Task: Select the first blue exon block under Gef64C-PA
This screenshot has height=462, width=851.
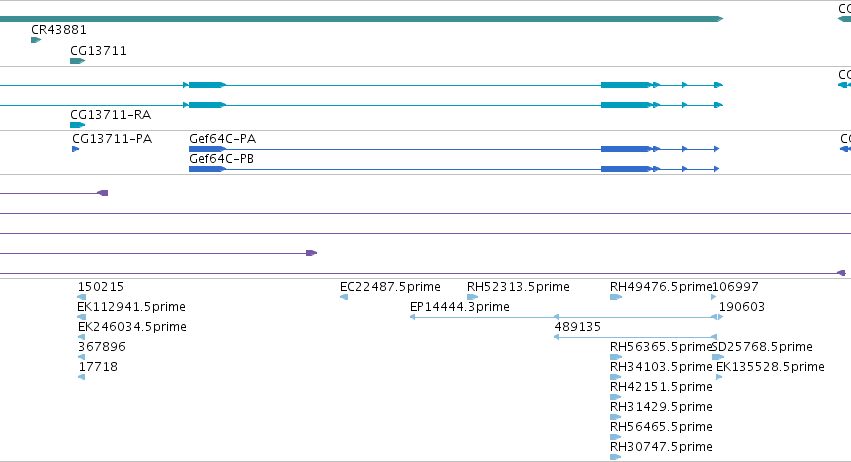Action: click(x=207, y=149)
